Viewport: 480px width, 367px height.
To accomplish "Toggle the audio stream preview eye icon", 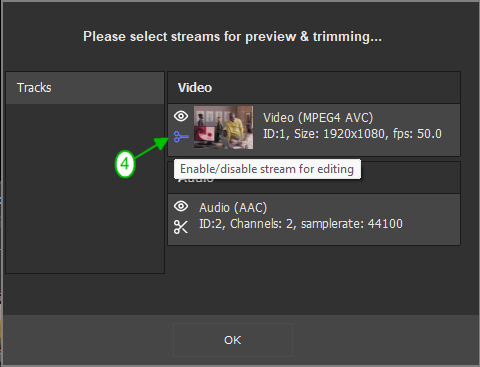I will 181,206.
